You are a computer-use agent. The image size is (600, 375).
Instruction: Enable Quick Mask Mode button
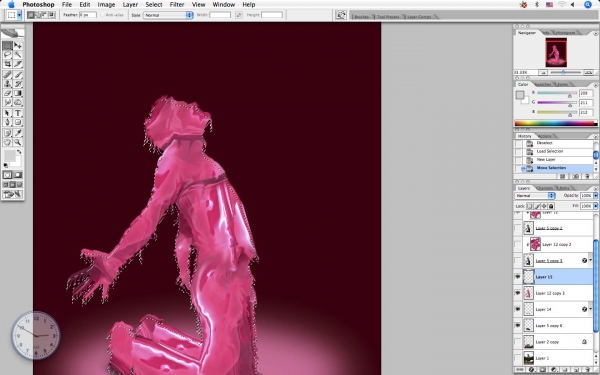coord(18,175)
